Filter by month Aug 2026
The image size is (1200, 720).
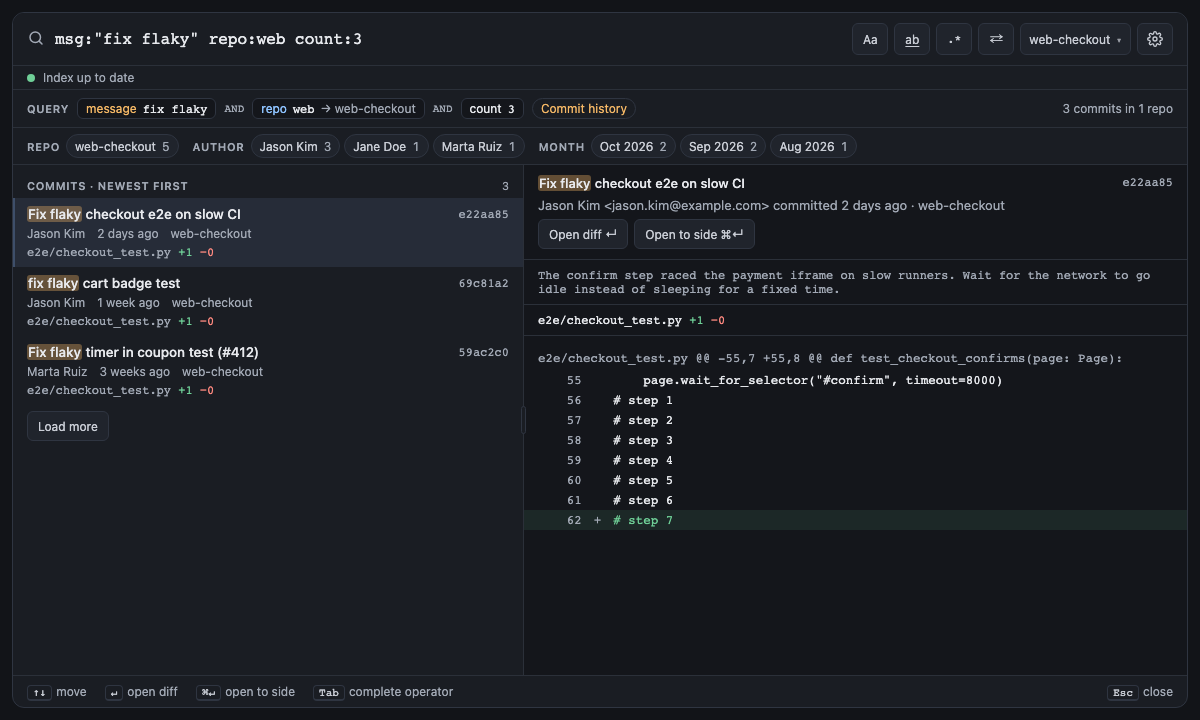(813, 147)
